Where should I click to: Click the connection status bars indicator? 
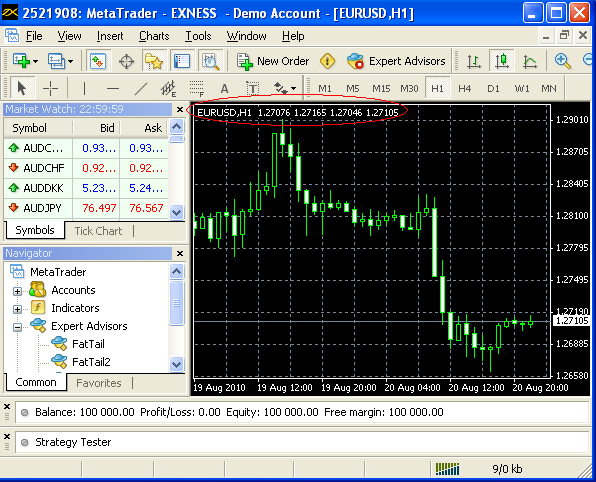coord(447,469)
